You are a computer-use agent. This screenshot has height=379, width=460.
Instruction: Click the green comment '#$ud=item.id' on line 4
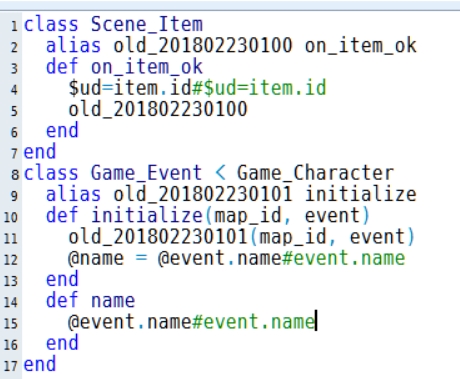[259, 88]
